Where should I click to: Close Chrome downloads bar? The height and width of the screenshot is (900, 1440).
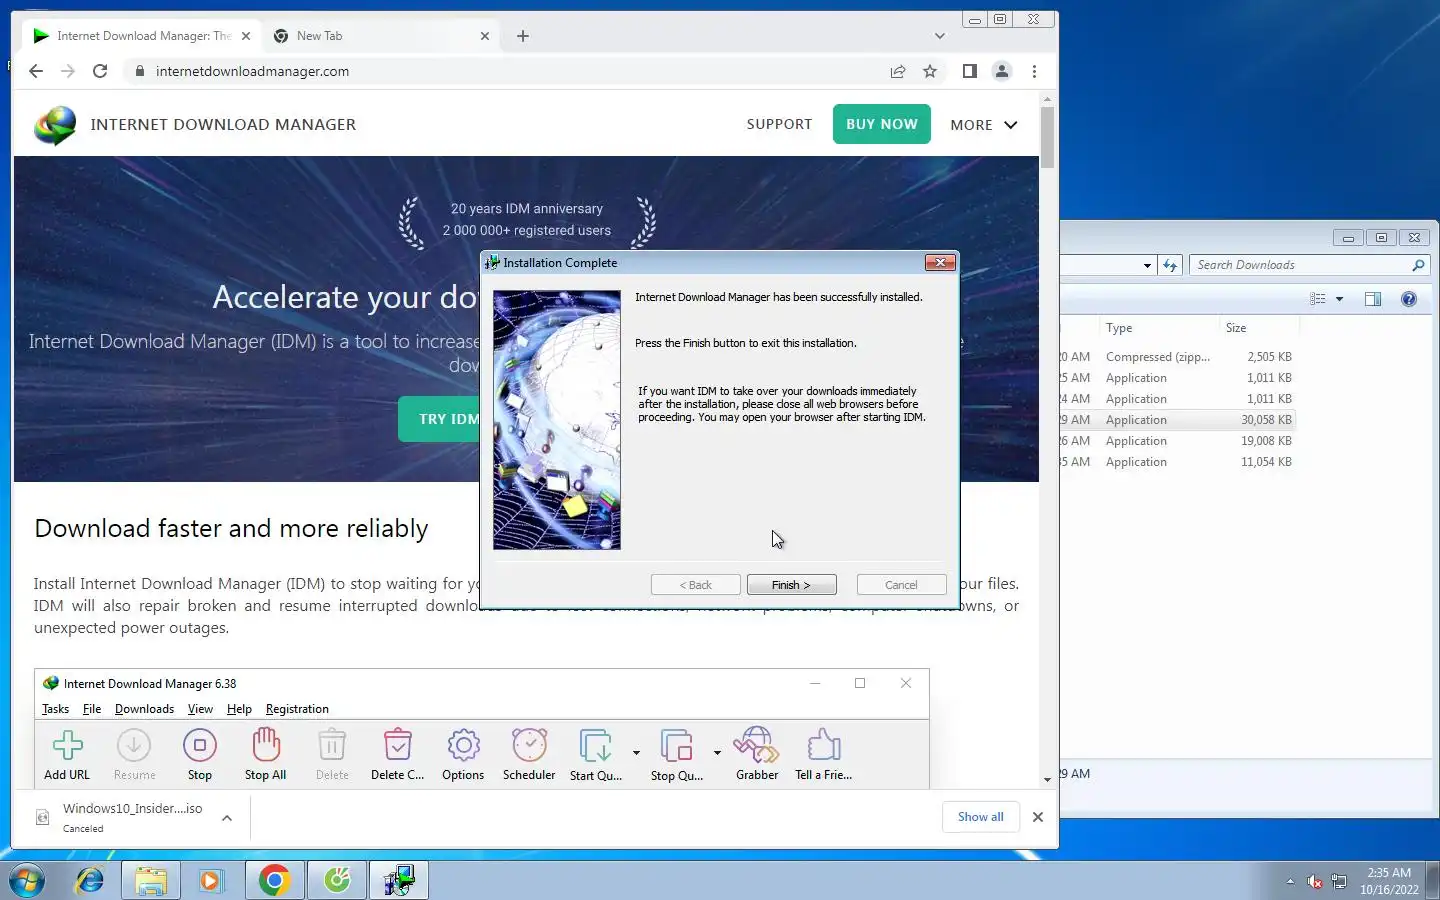coord(1038,817)
